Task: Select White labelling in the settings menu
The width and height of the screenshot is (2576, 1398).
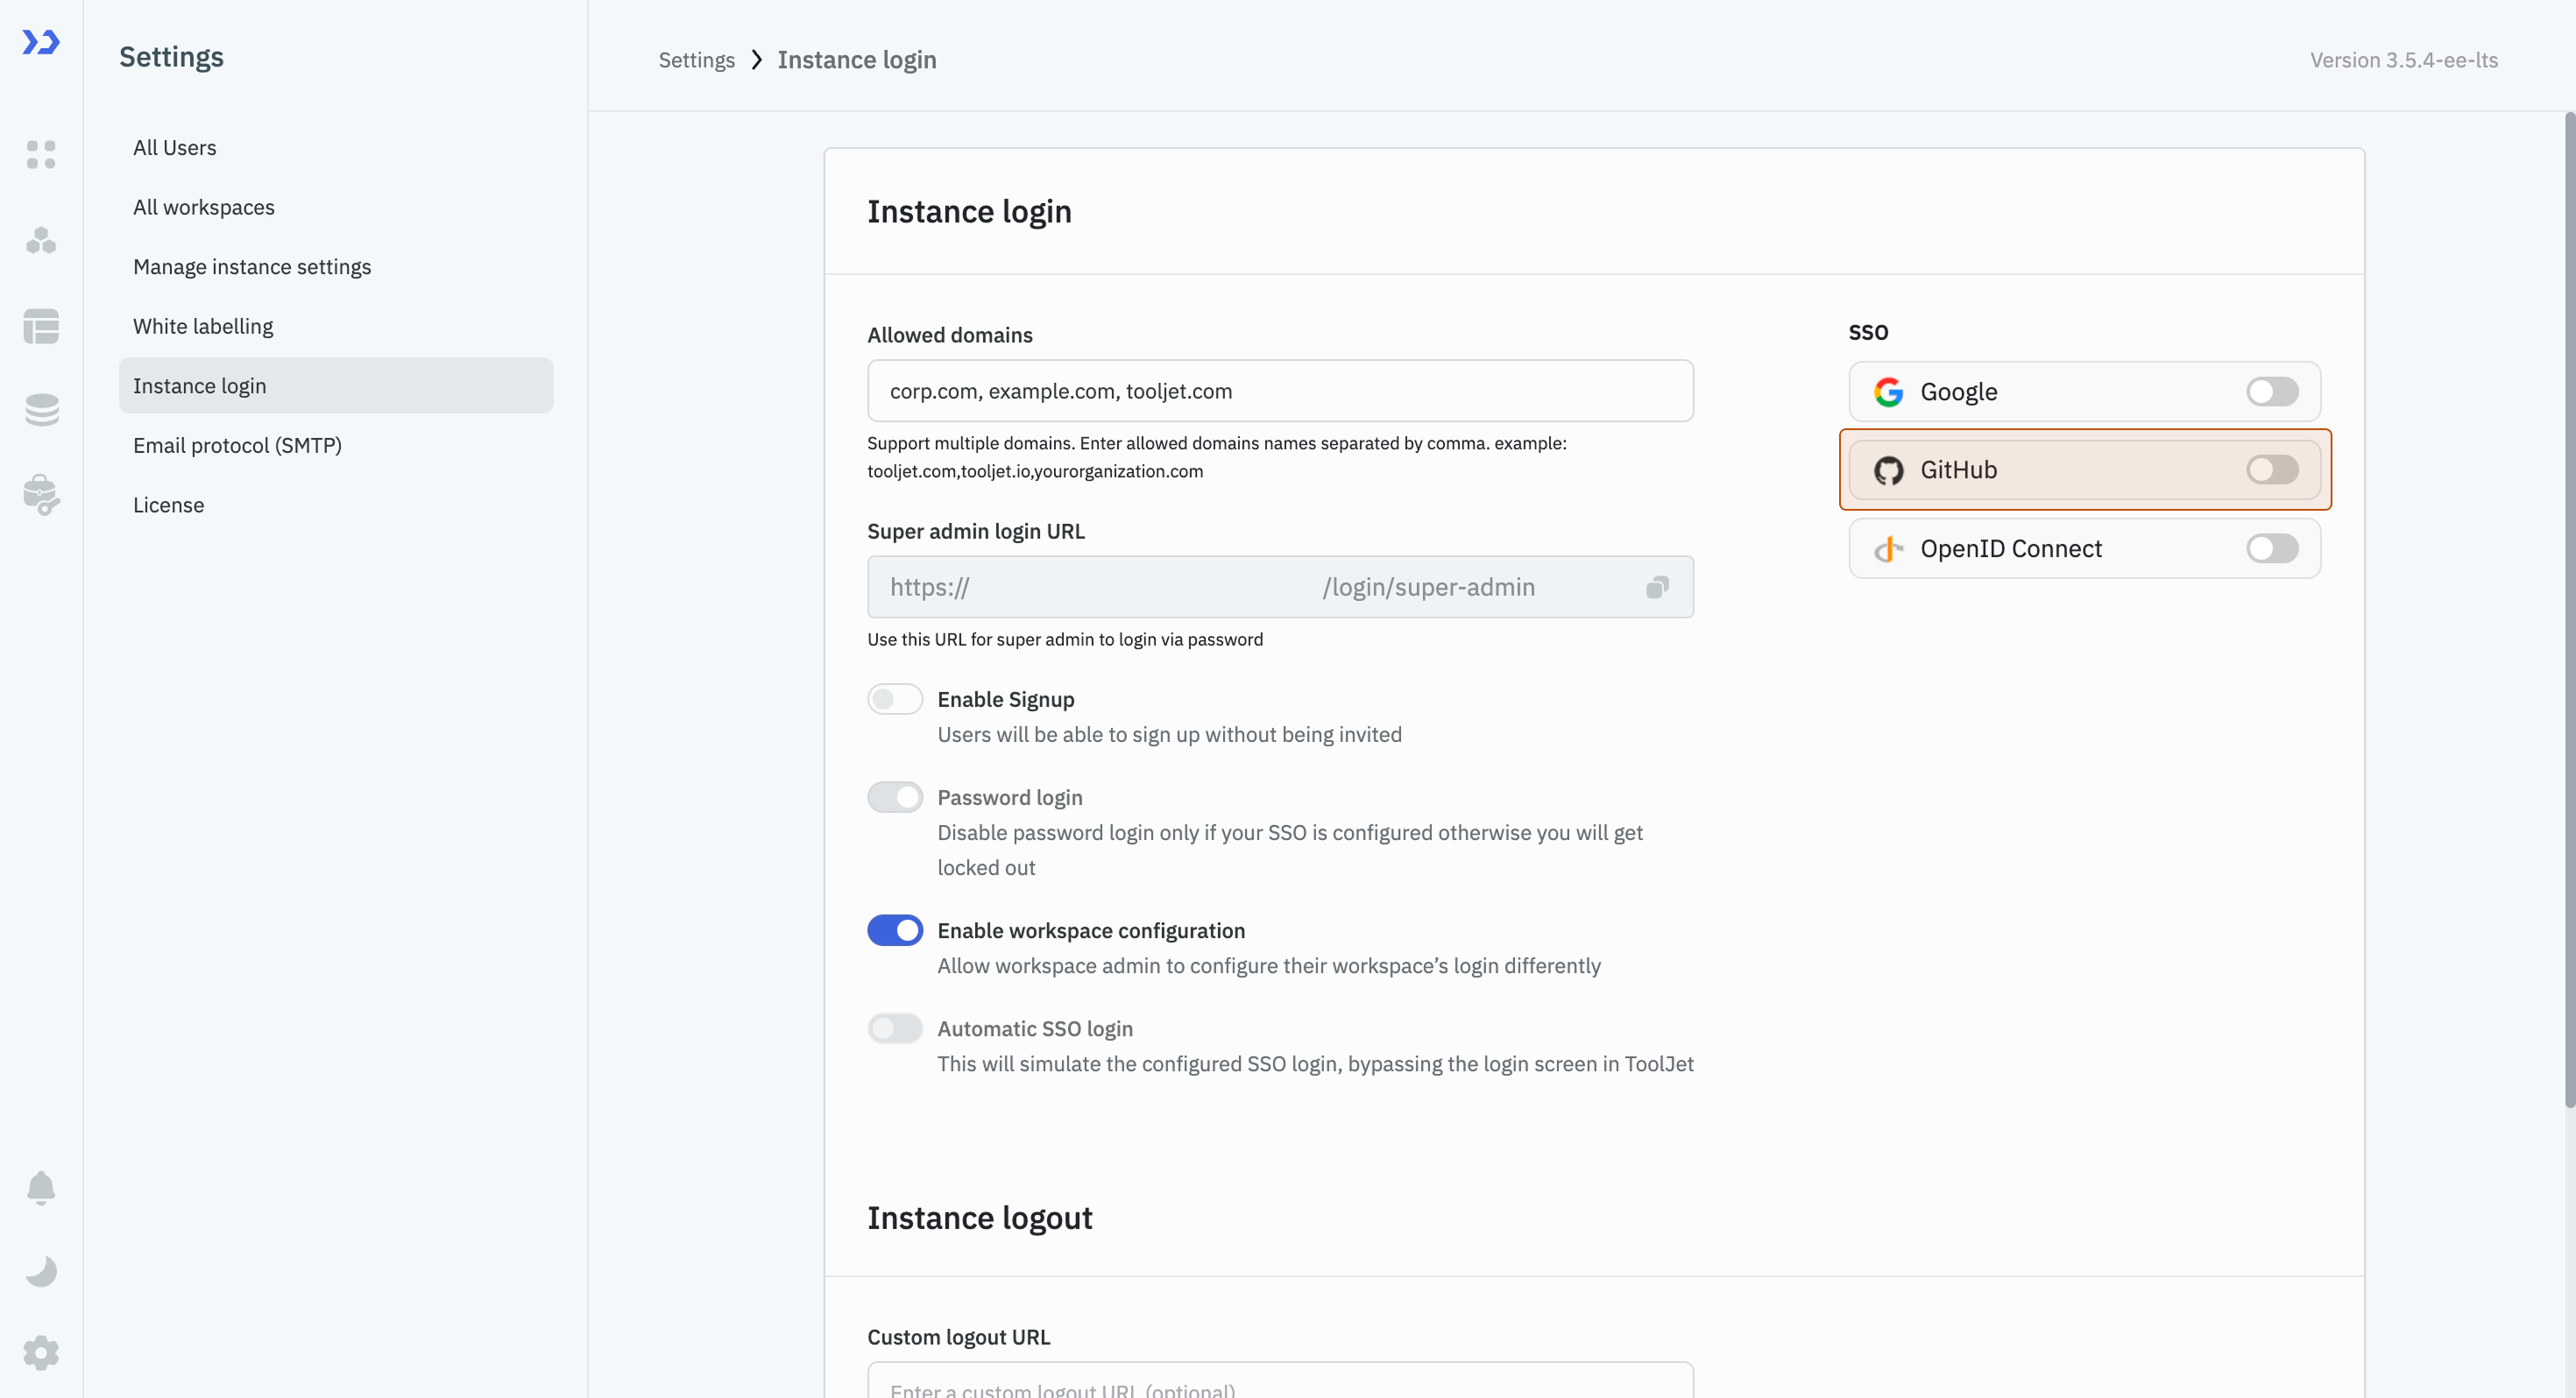Action: pos(202,326)
